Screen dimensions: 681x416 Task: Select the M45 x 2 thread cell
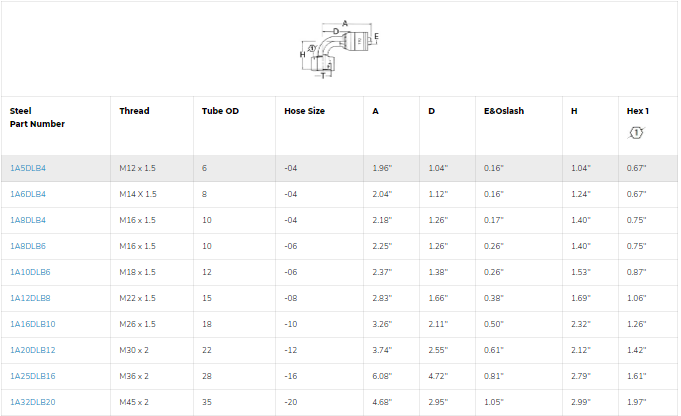point(134,402)
